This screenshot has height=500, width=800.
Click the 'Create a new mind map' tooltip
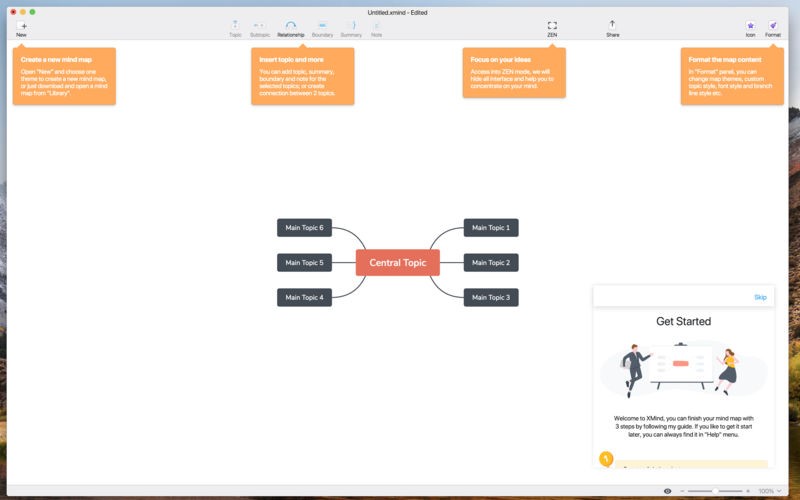click(x=64, y=76)
